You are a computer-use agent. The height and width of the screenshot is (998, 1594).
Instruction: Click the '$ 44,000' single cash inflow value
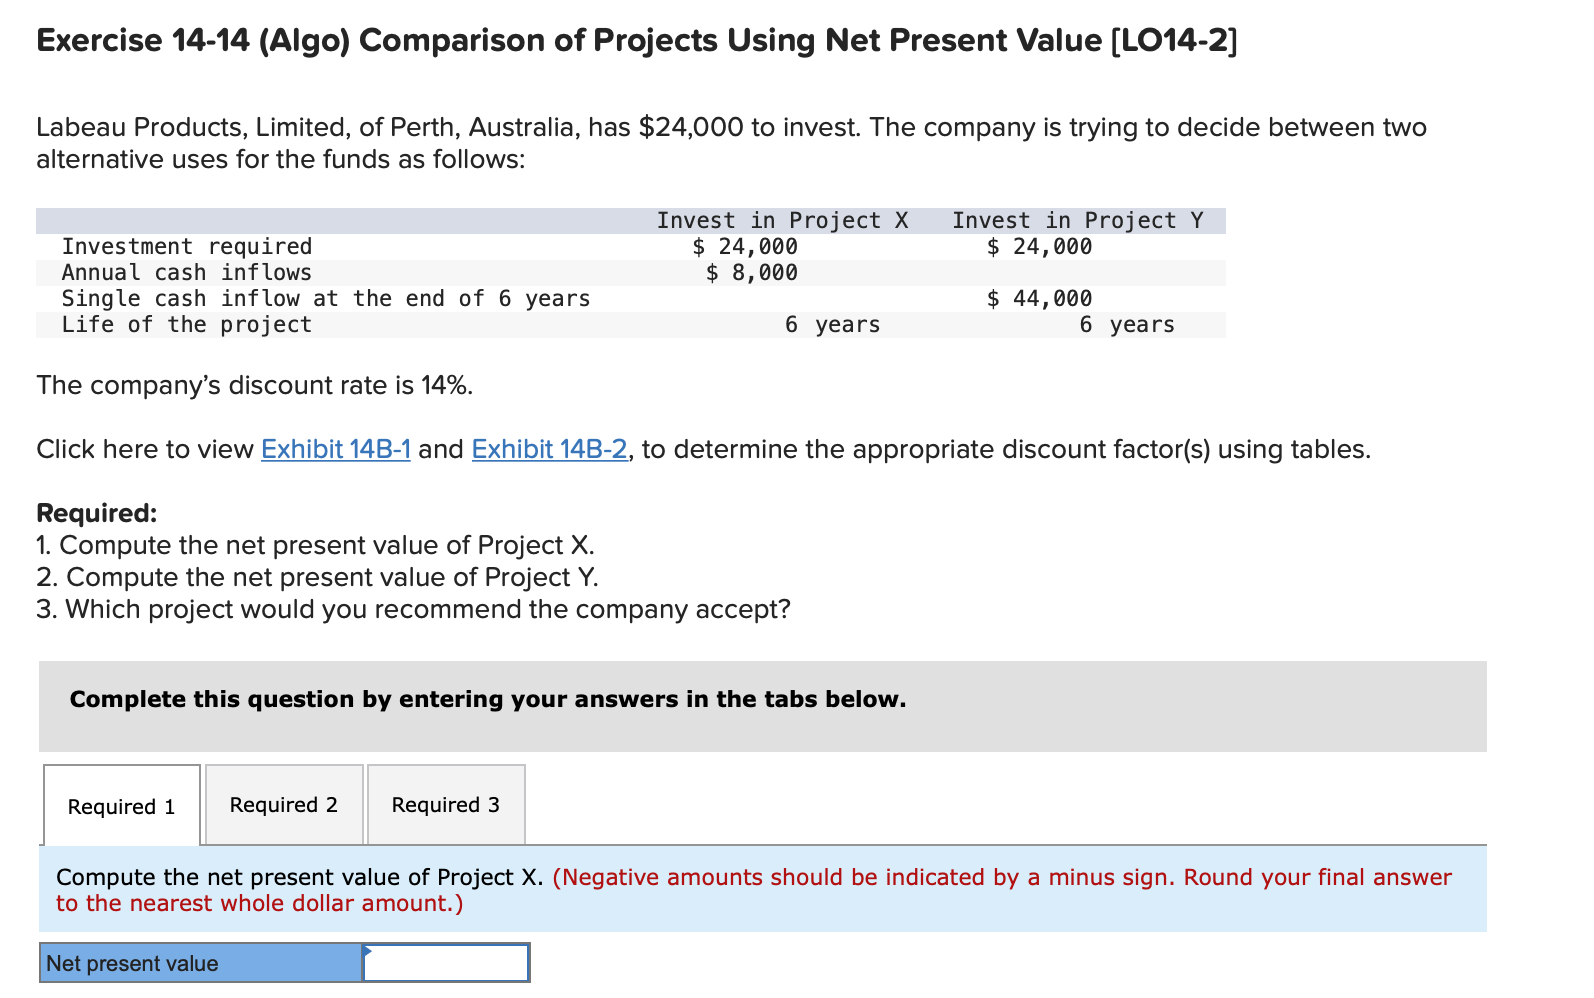[1039, 298]
